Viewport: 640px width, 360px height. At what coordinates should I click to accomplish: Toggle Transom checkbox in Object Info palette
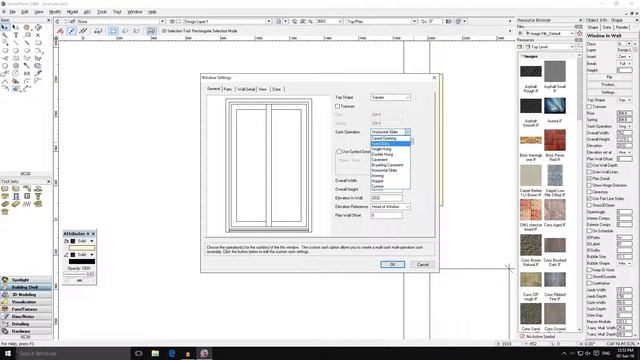click(589, 107)
